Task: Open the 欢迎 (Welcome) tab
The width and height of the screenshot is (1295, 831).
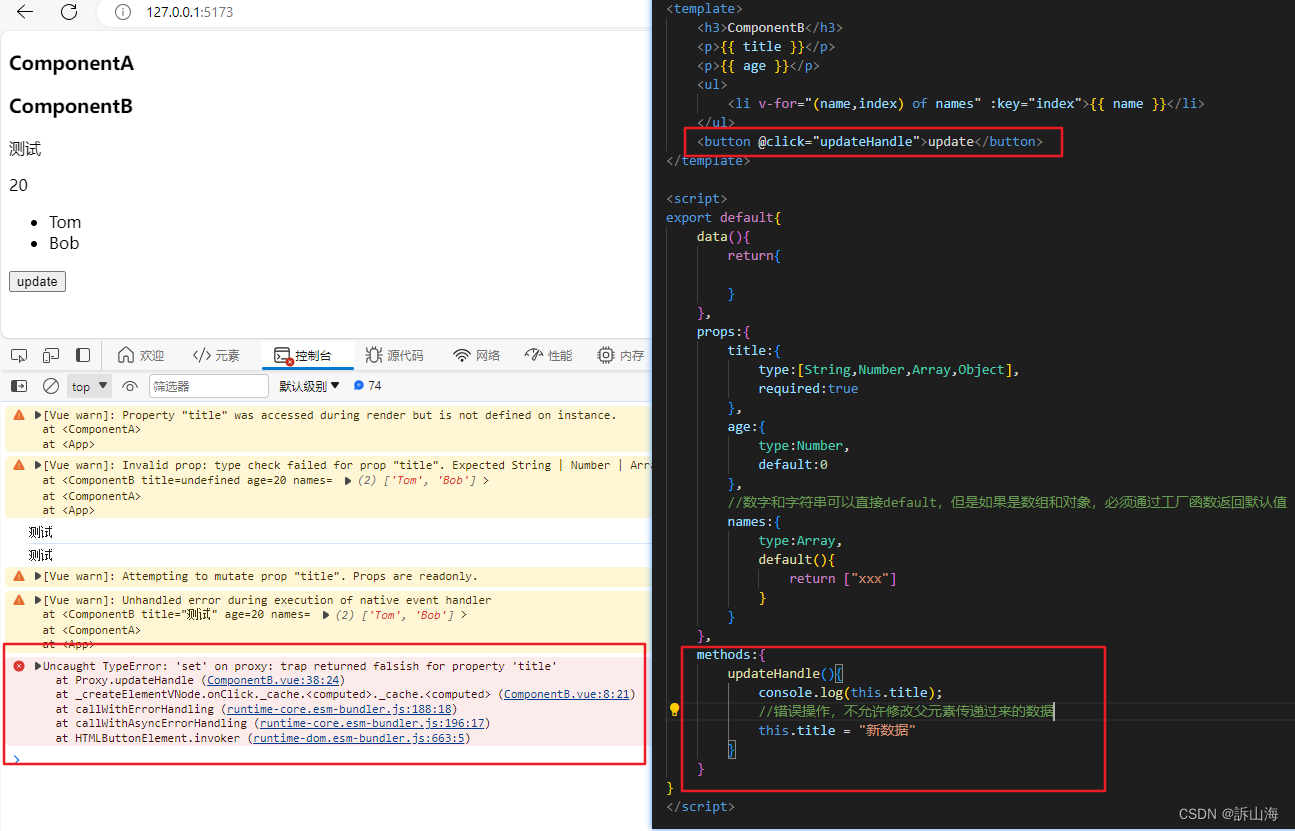Action: pyautogui.click(x=141, y=355)
